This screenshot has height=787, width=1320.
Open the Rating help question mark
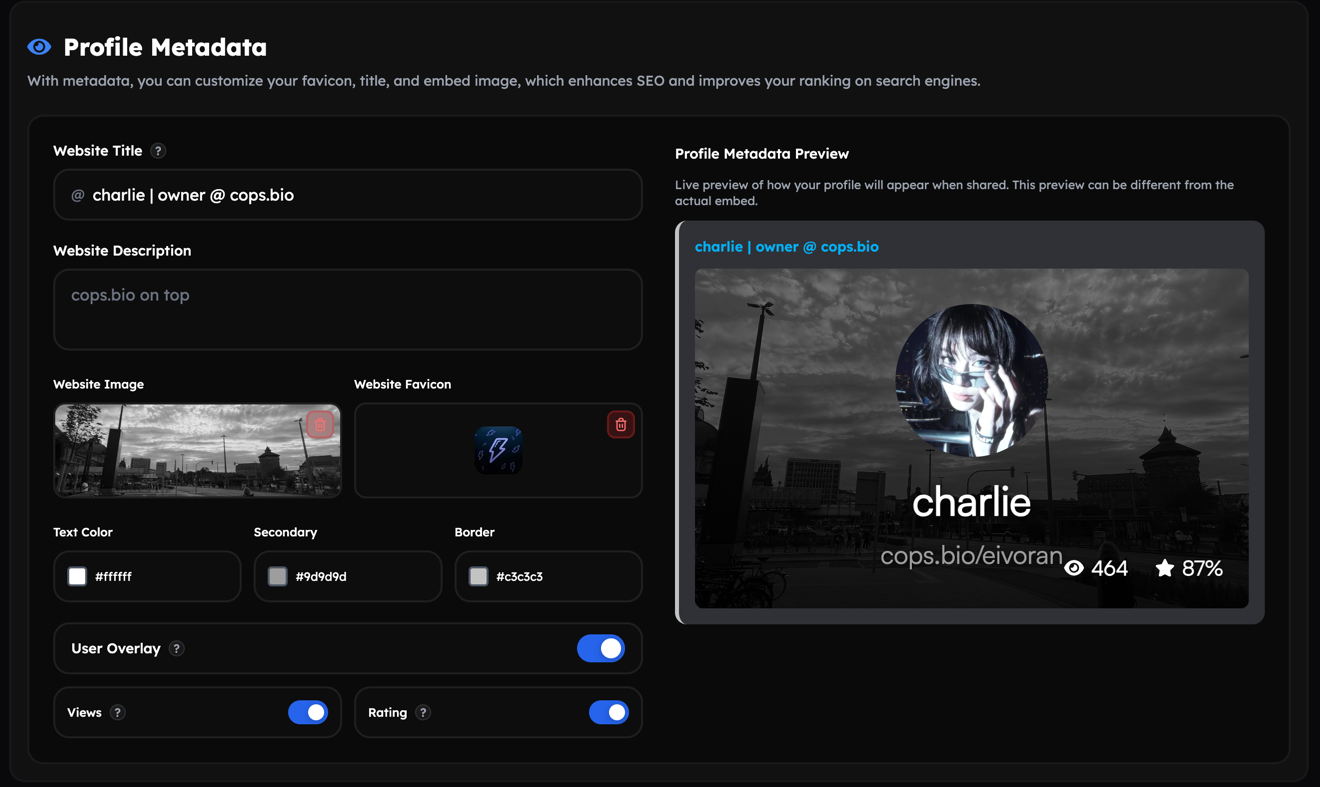point(423,712)
